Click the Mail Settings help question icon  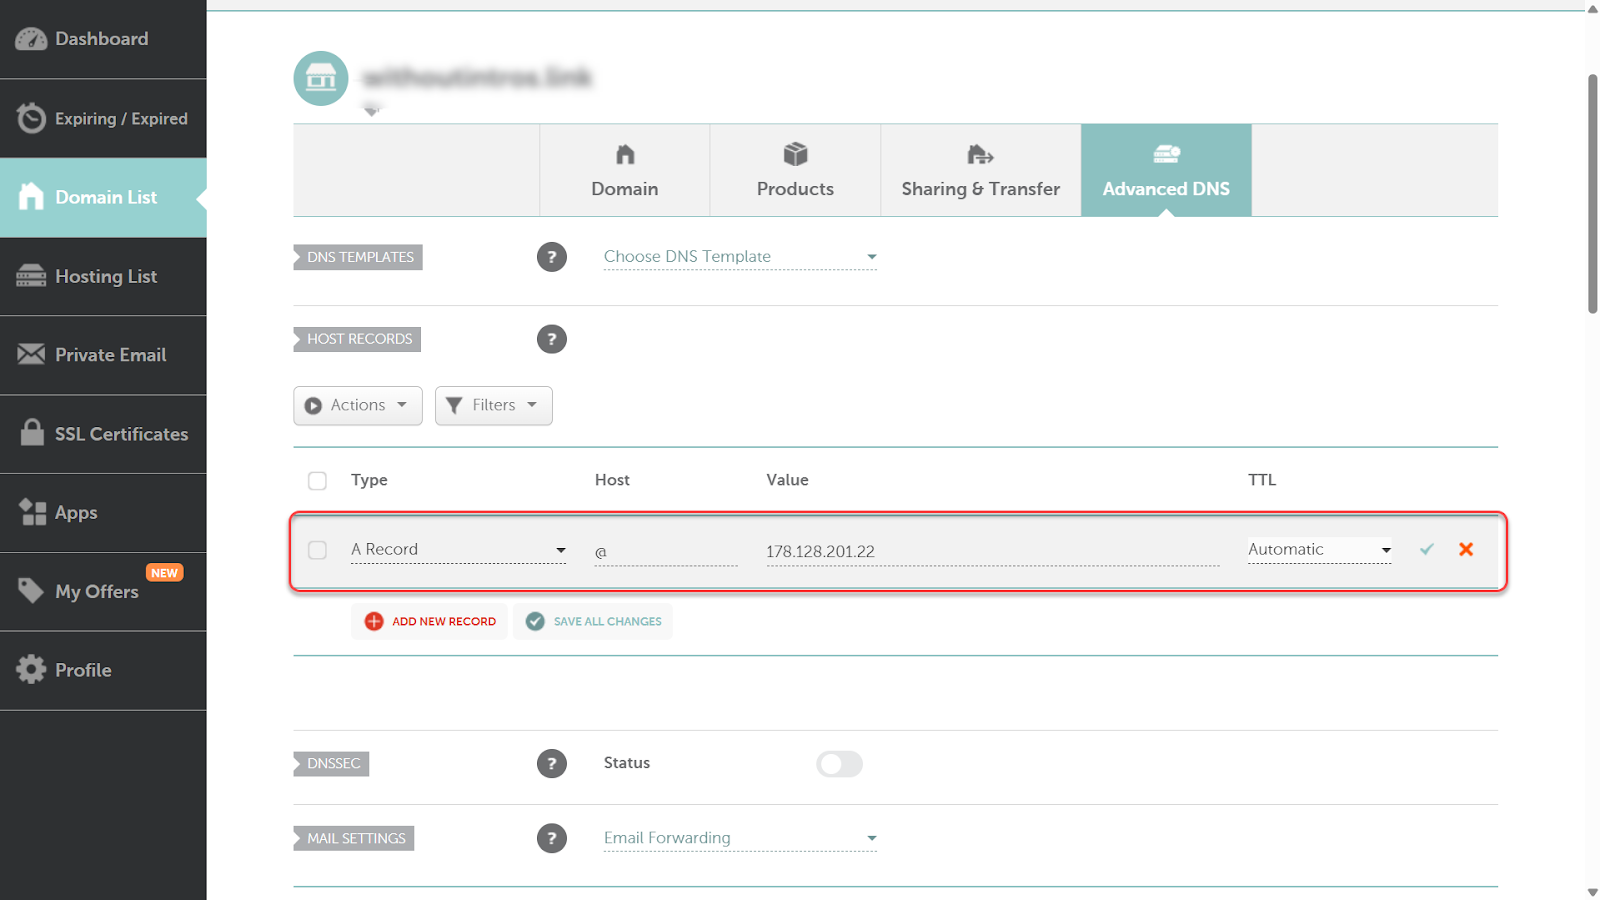(551, 838)
